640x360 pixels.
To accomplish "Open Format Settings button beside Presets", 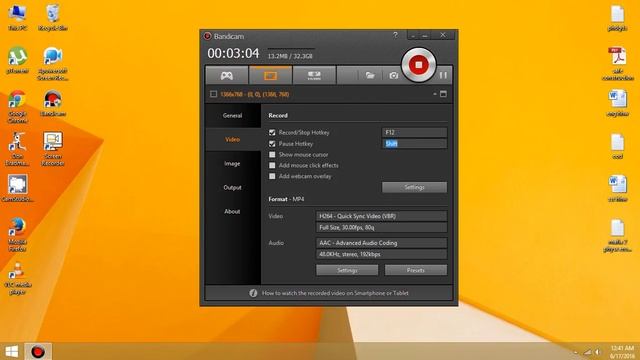I will (347, 270).
